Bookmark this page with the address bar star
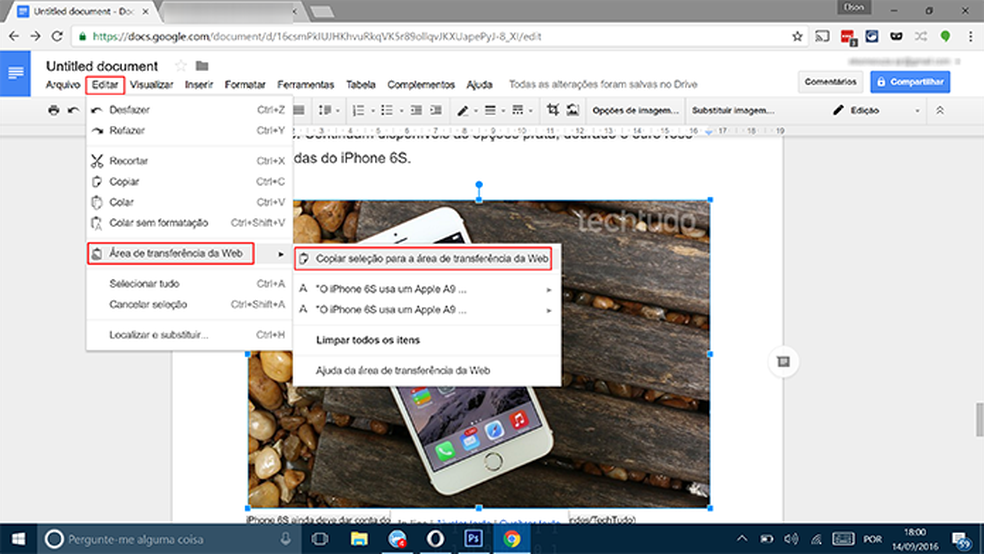The height and width of the screenshot is (554, 984). point(797,36)
